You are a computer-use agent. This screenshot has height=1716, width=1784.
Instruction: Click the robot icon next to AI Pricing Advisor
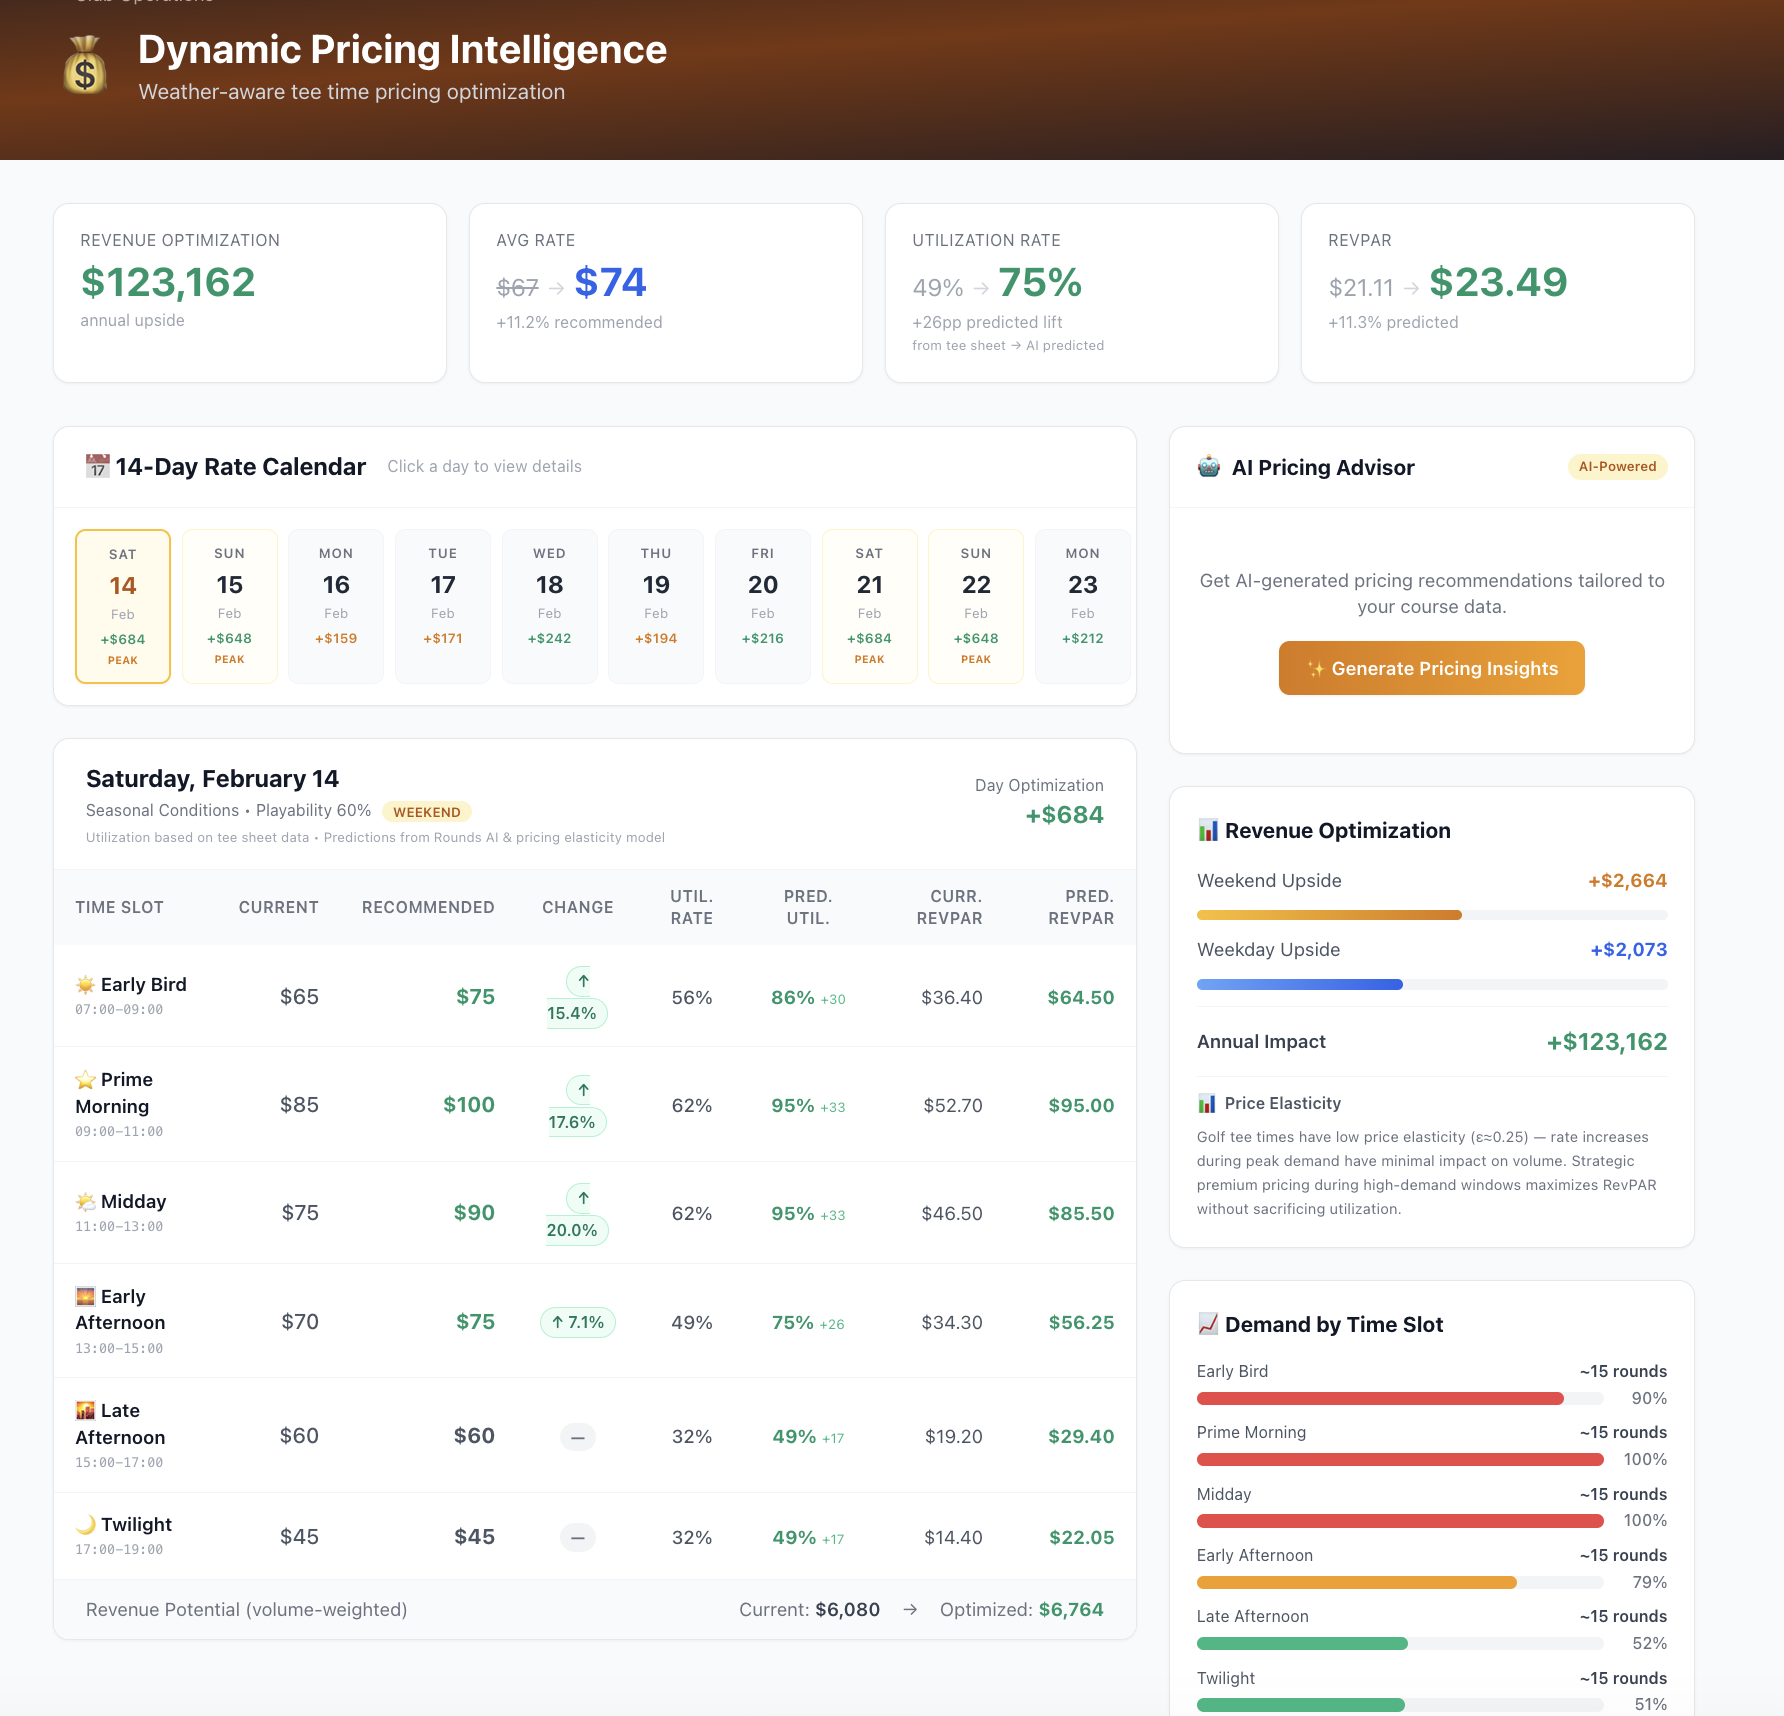pos(1210,467)
